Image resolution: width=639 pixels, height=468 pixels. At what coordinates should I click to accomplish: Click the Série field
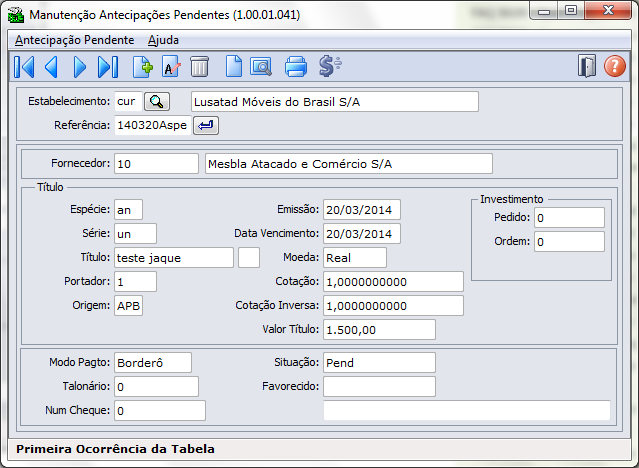click(135, 234)
